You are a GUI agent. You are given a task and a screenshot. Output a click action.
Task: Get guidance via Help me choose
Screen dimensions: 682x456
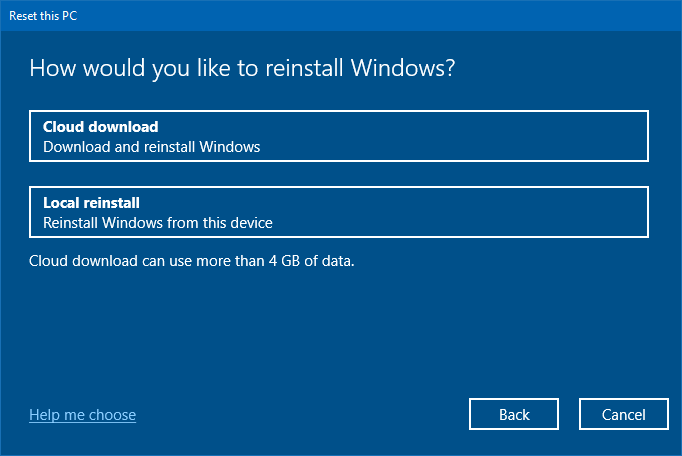pyautogui.click(x=83, y=415)
